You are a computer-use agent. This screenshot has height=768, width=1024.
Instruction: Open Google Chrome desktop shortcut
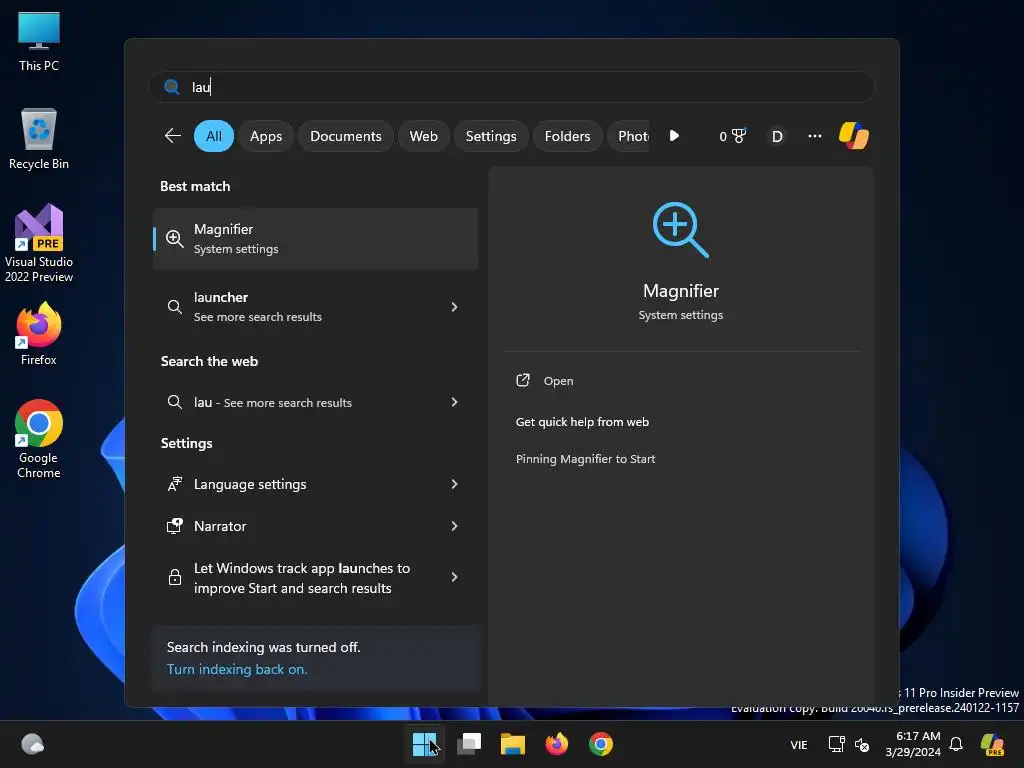(x=39, y=439)
